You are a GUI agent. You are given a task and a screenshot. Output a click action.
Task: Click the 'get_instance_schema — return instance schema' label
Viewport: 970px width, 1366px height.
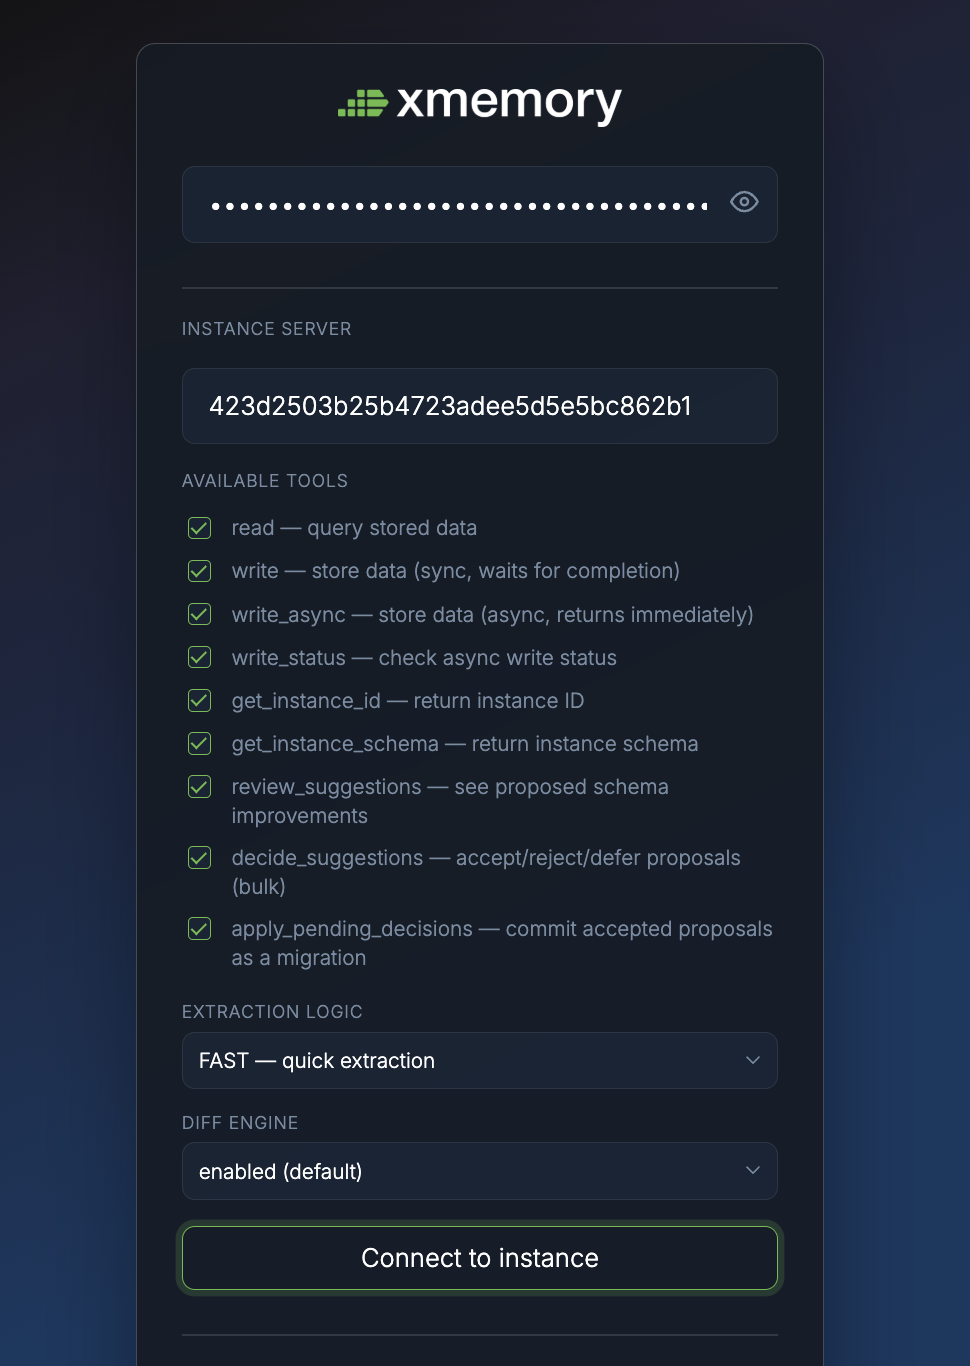[x=465, y=744]
